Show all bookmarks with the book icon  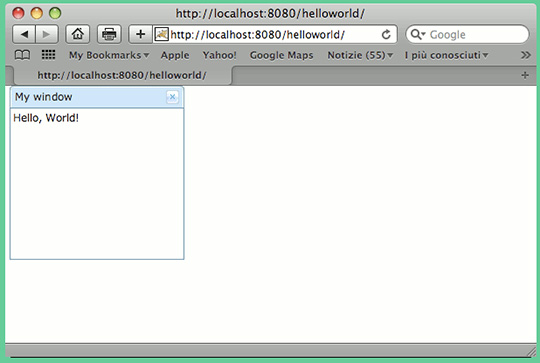coord(22,55)
